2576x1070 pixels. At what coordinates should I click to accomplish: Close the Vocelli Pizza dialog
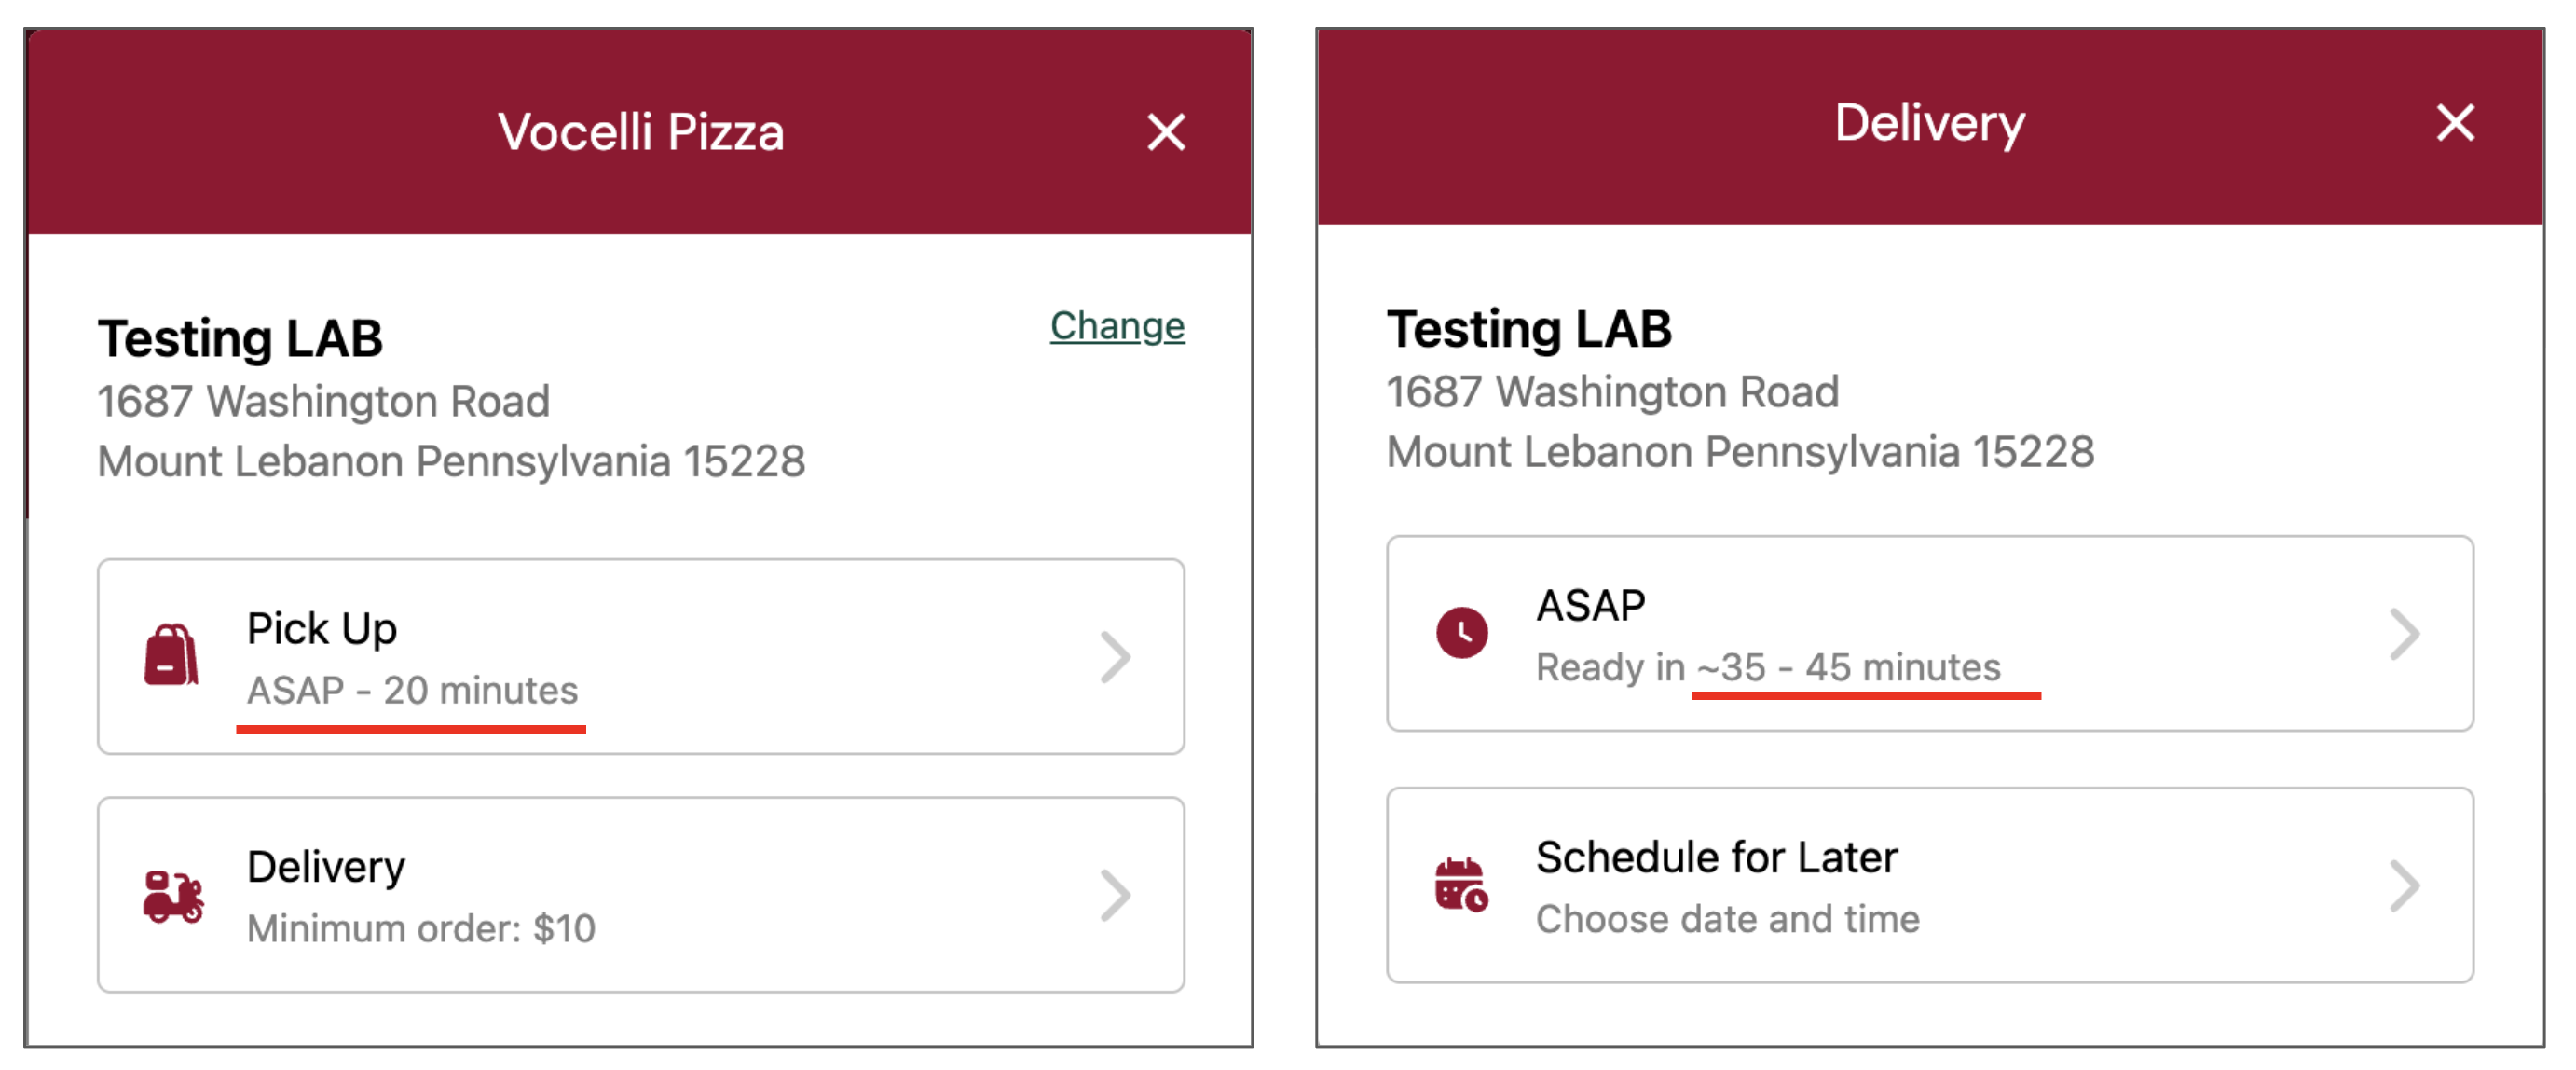1166,132
